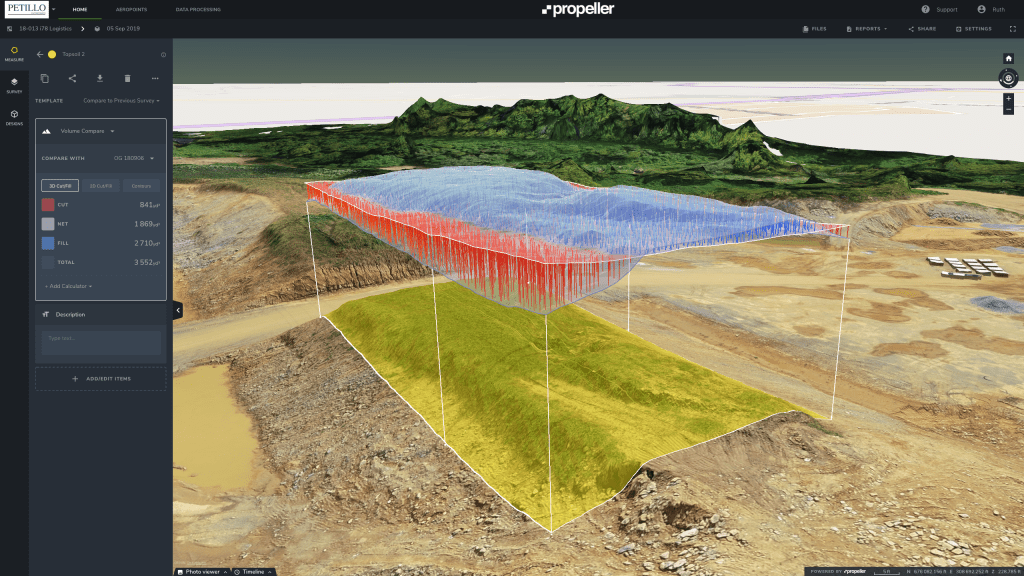Open the Survey layers panel

[14, 85]
